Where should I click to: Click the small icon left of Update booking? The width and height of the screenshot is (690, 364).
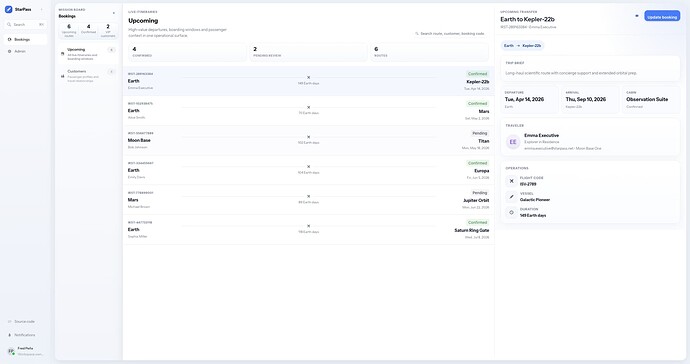pos(637,16)
